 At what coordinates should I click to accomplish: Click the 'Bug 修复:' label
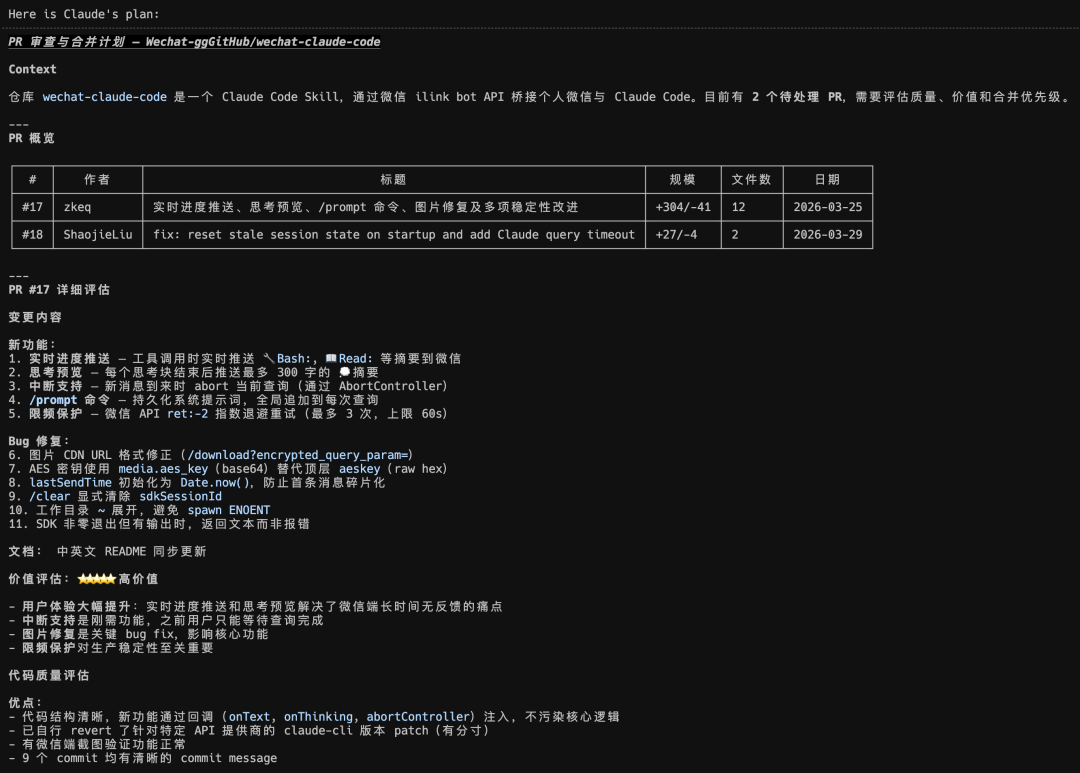[39, 441]
